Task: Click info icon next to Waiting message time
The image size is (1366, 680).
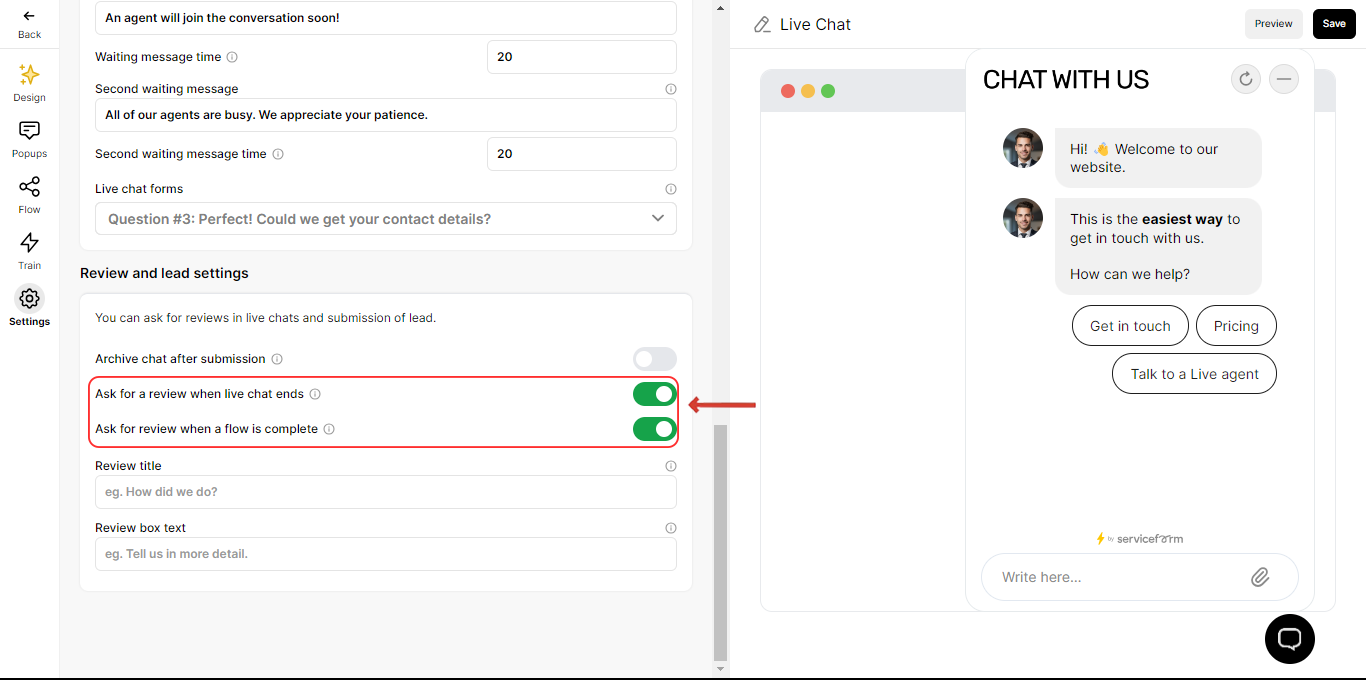Action: (232, 57)
